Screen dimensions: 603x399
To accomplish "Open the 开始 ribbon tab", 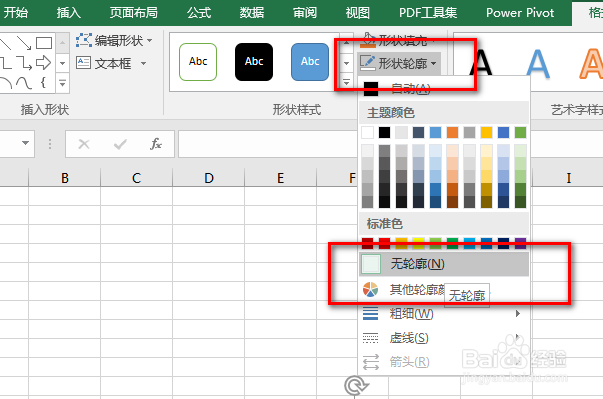I will [16, 13].
